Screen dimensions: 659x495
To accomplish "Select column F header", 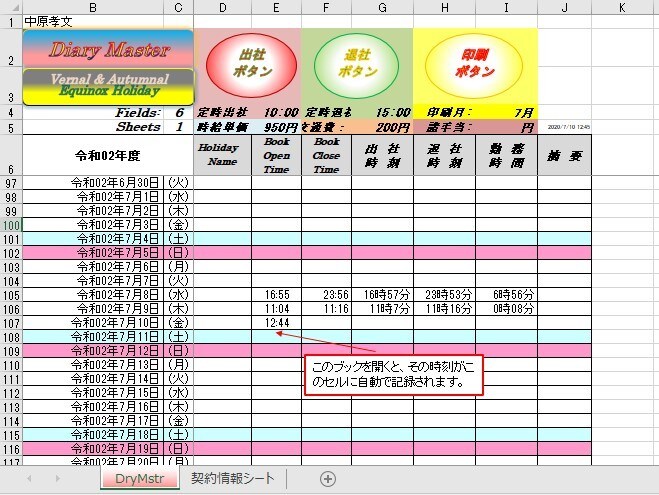I will [x=326, y=7].
